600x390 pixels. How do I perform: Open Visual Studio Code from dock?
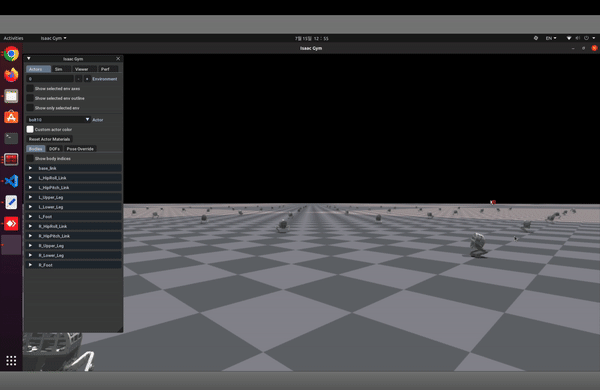coord(11,181)
